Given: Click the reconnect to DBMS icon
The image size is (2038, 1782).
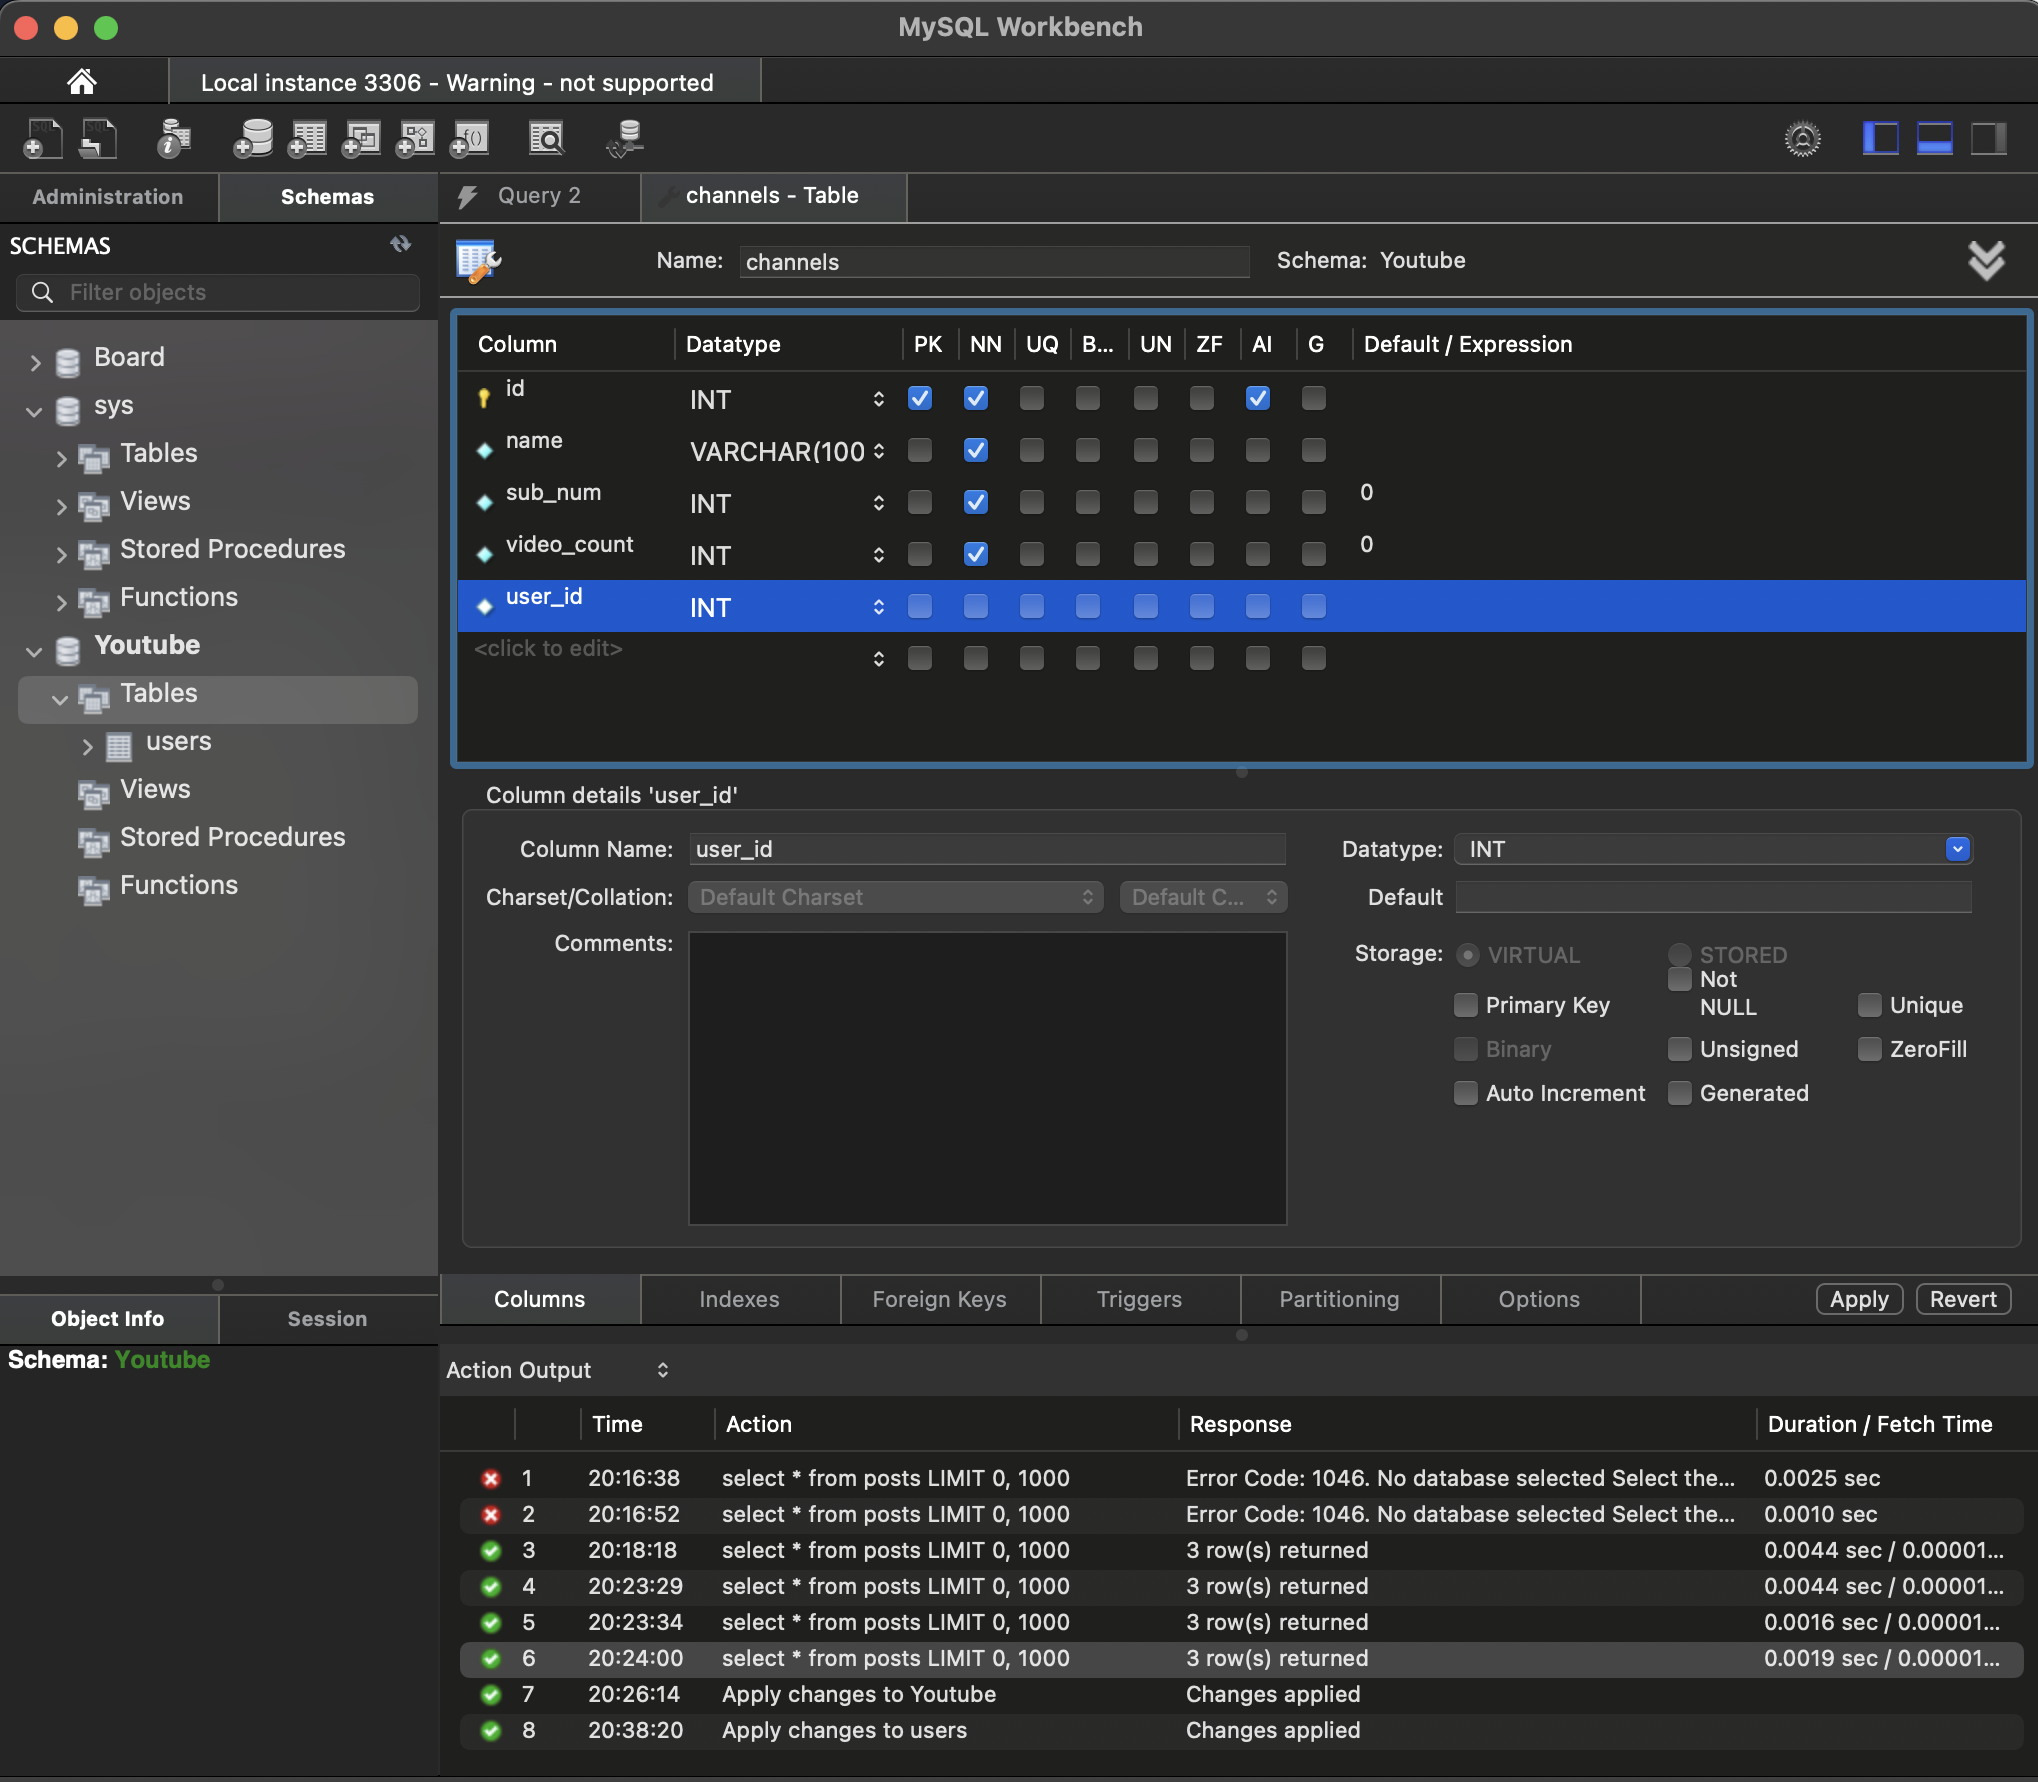Looking at the screenshot, I should pos(626,138).
